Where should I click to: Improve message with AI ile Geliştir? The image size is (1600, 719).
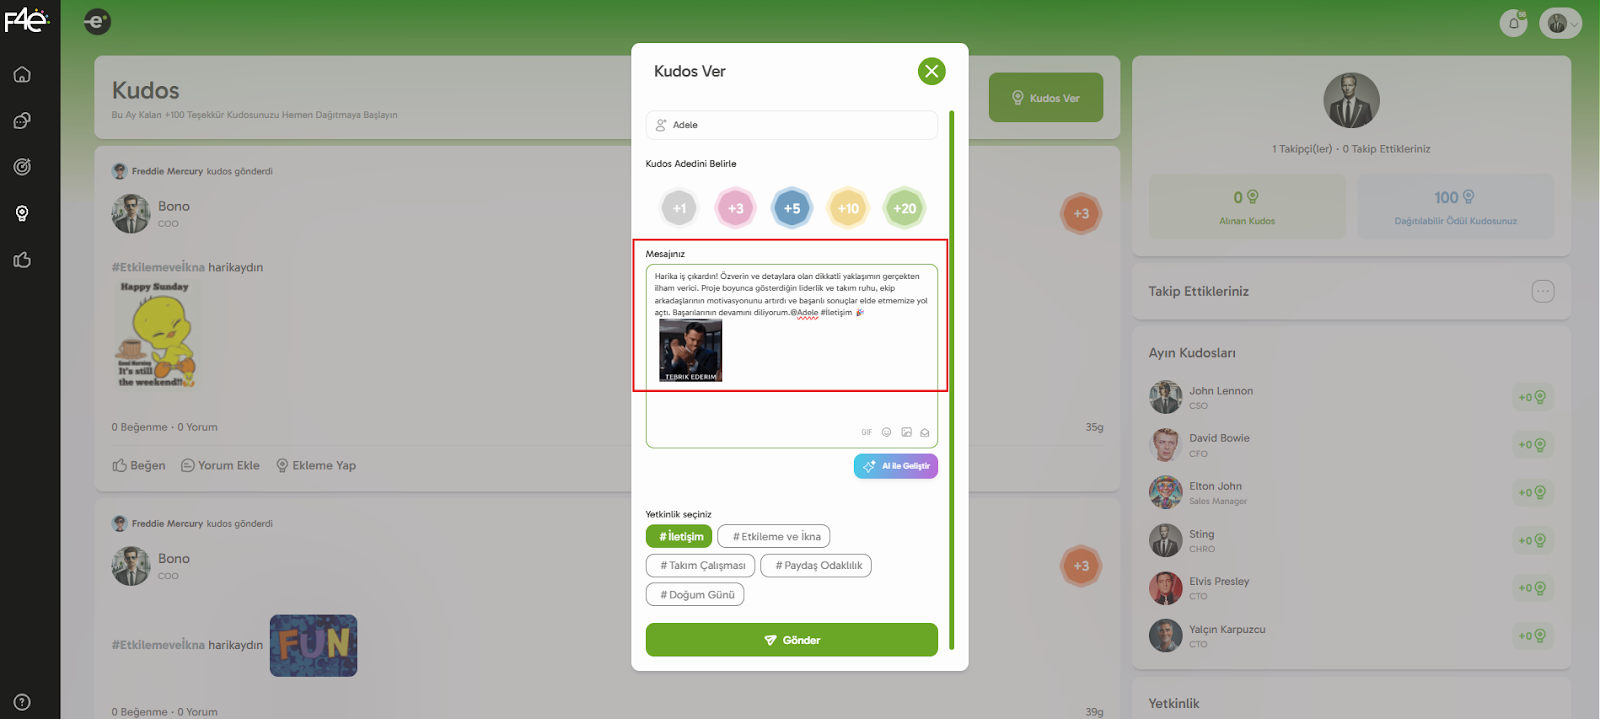coord(896,466)
